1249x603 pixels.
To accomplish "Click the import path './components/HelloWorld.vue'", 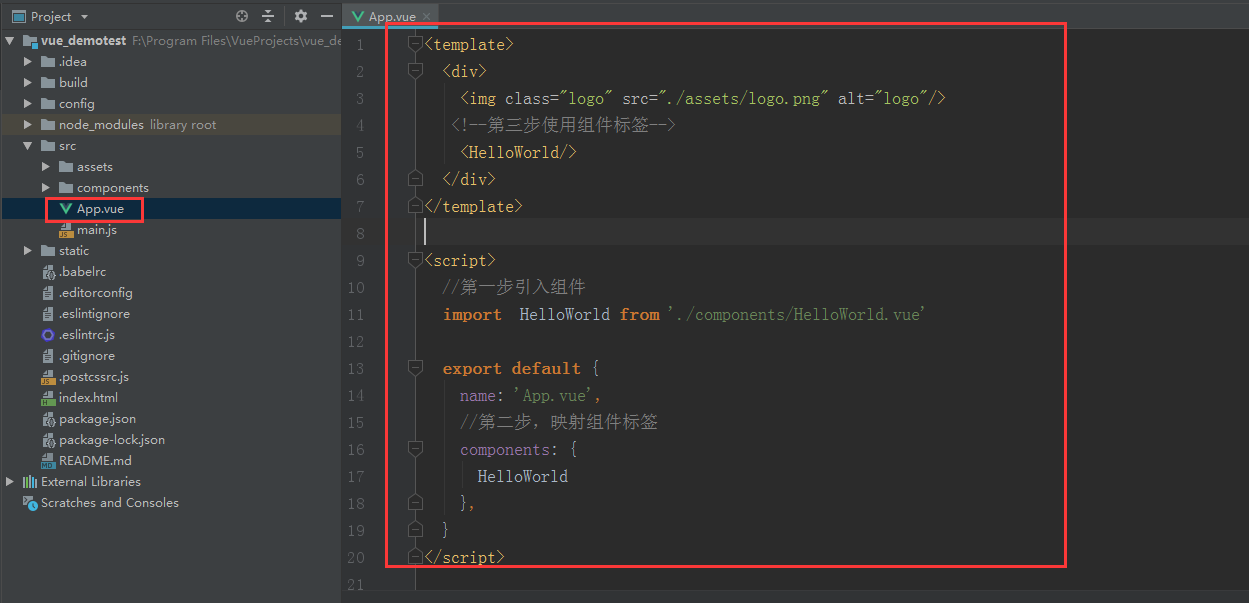I will click(796, 314).
